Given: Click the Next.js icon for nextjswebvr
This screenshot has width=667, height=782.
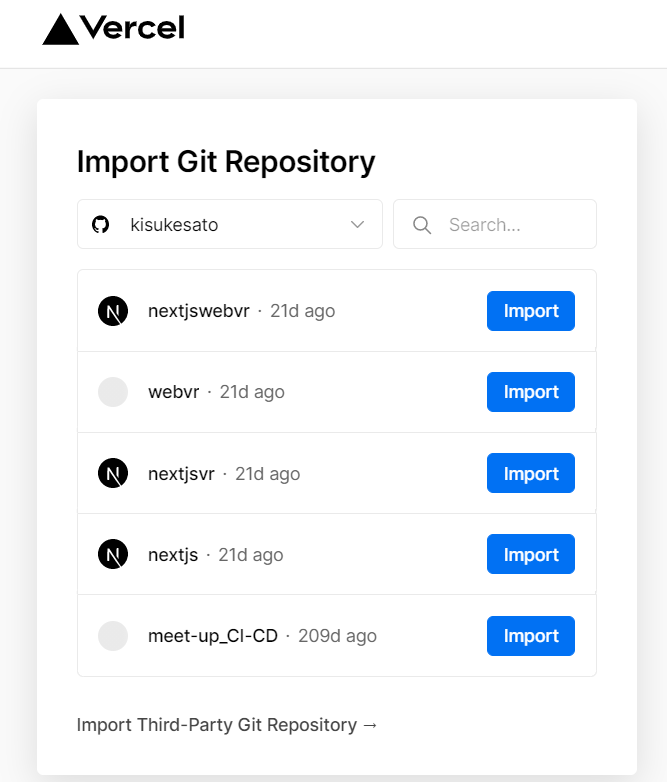Looking at the screenshot, I should (113, 311).
